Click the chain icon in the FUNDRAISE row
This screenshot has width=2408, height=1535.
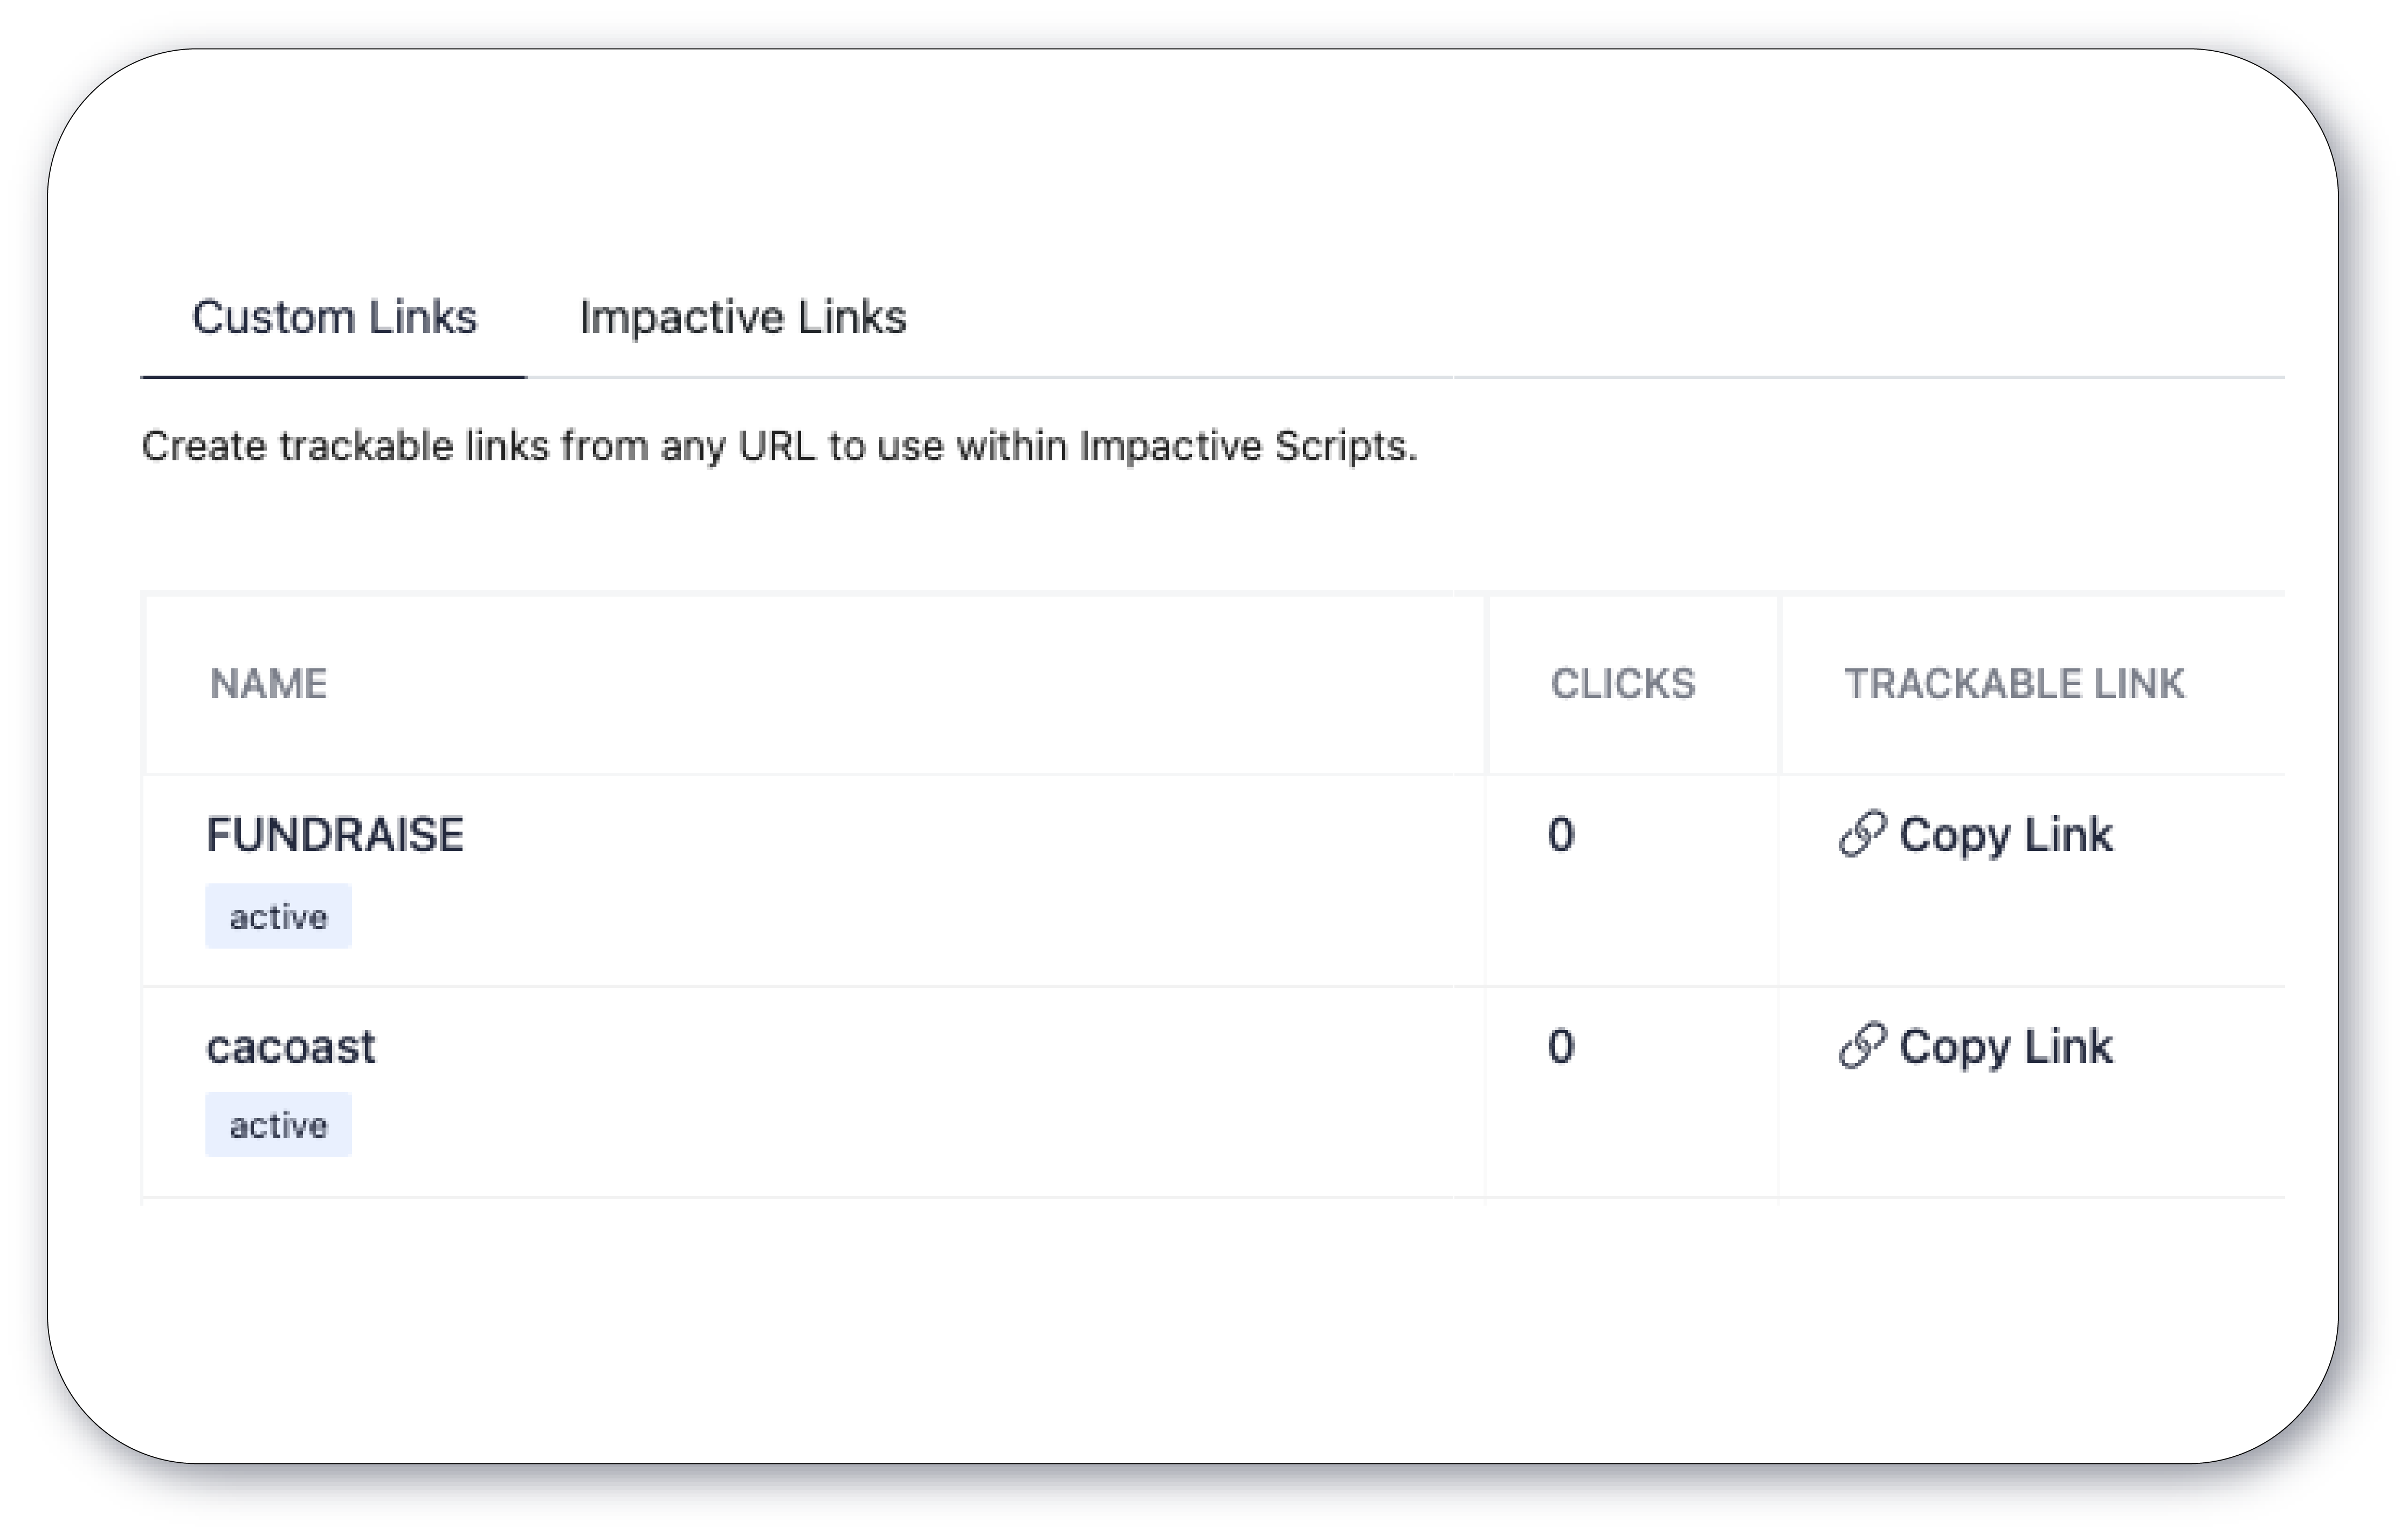pos(1861,834)
